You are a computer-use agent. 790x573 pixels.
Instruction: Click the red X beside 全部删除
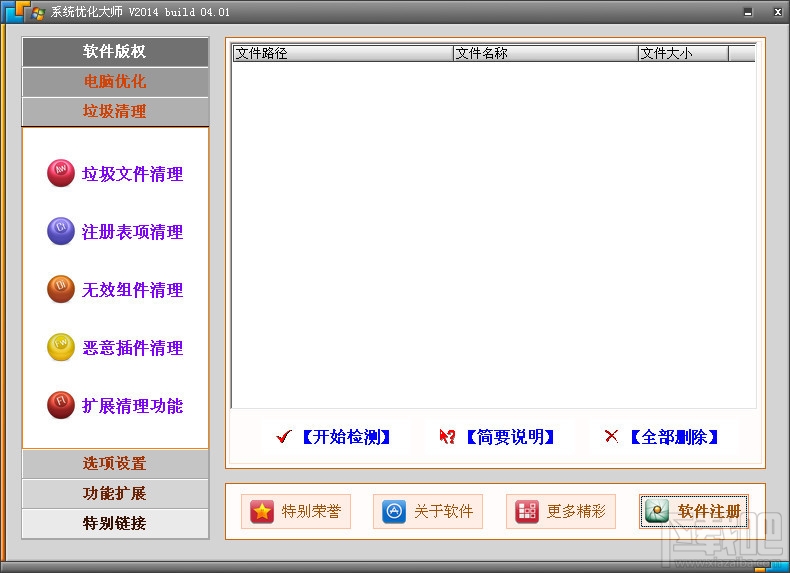point(611,436)
